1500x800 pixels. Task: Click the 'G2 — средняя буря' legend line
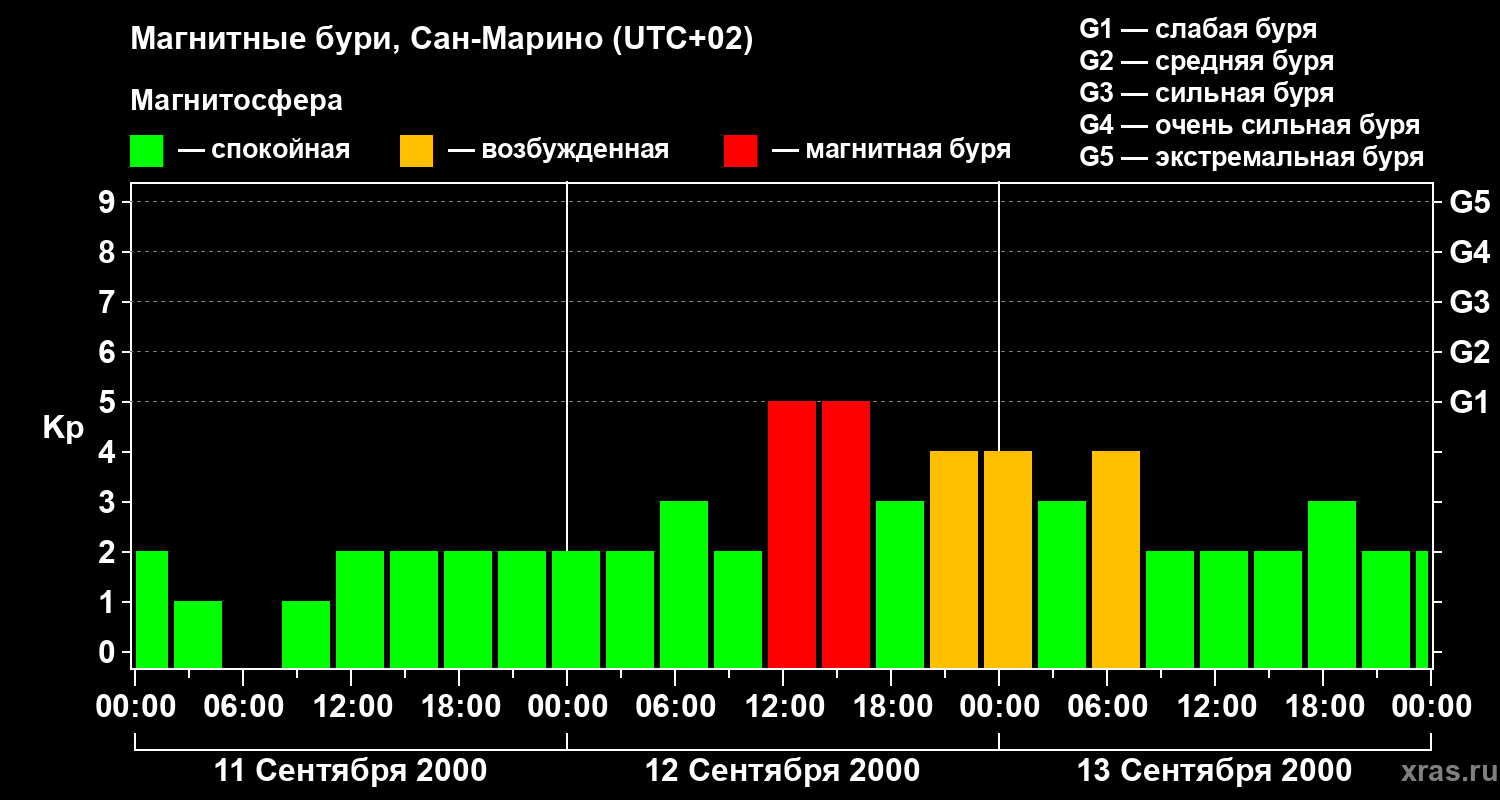point(1207,61)
